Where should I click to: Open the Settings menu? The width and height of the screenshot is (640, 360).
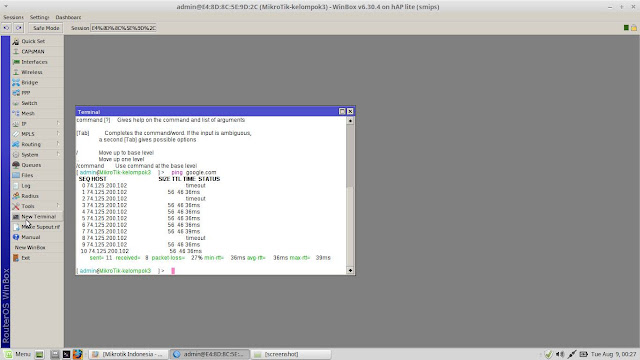pos(39,17)
